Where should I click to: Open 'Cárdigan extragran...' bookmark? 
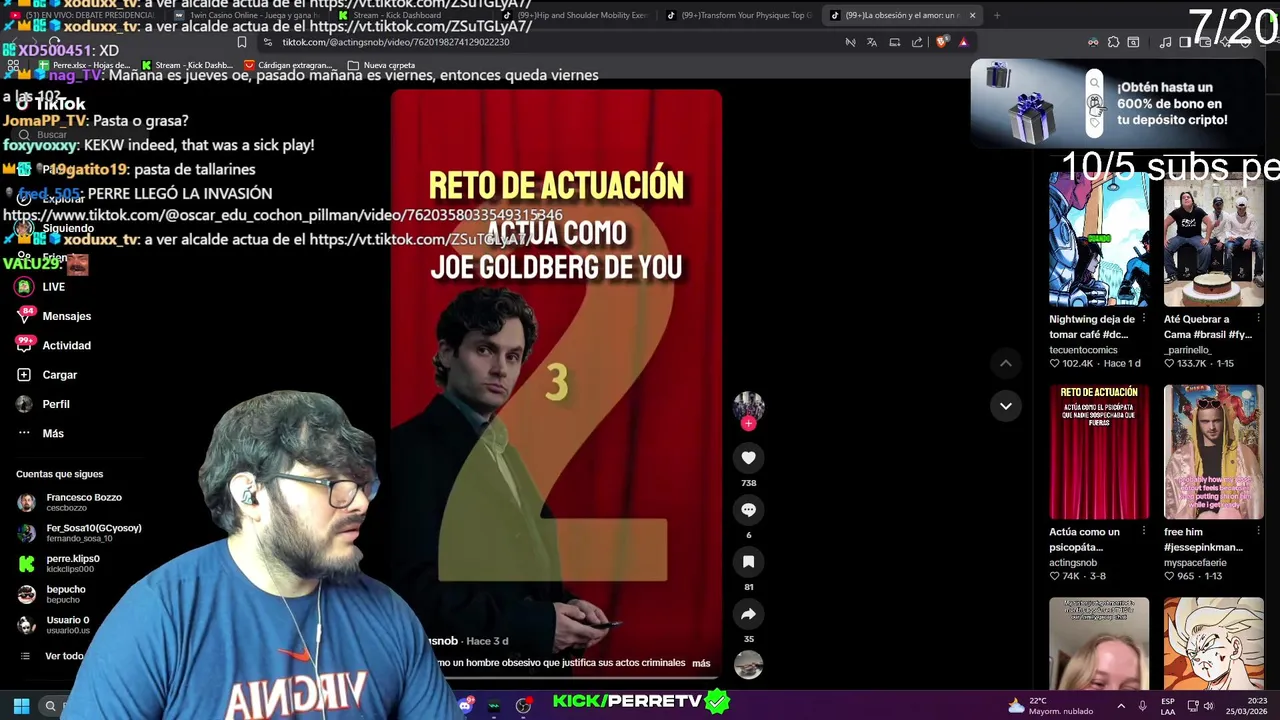tap(289, 65)
